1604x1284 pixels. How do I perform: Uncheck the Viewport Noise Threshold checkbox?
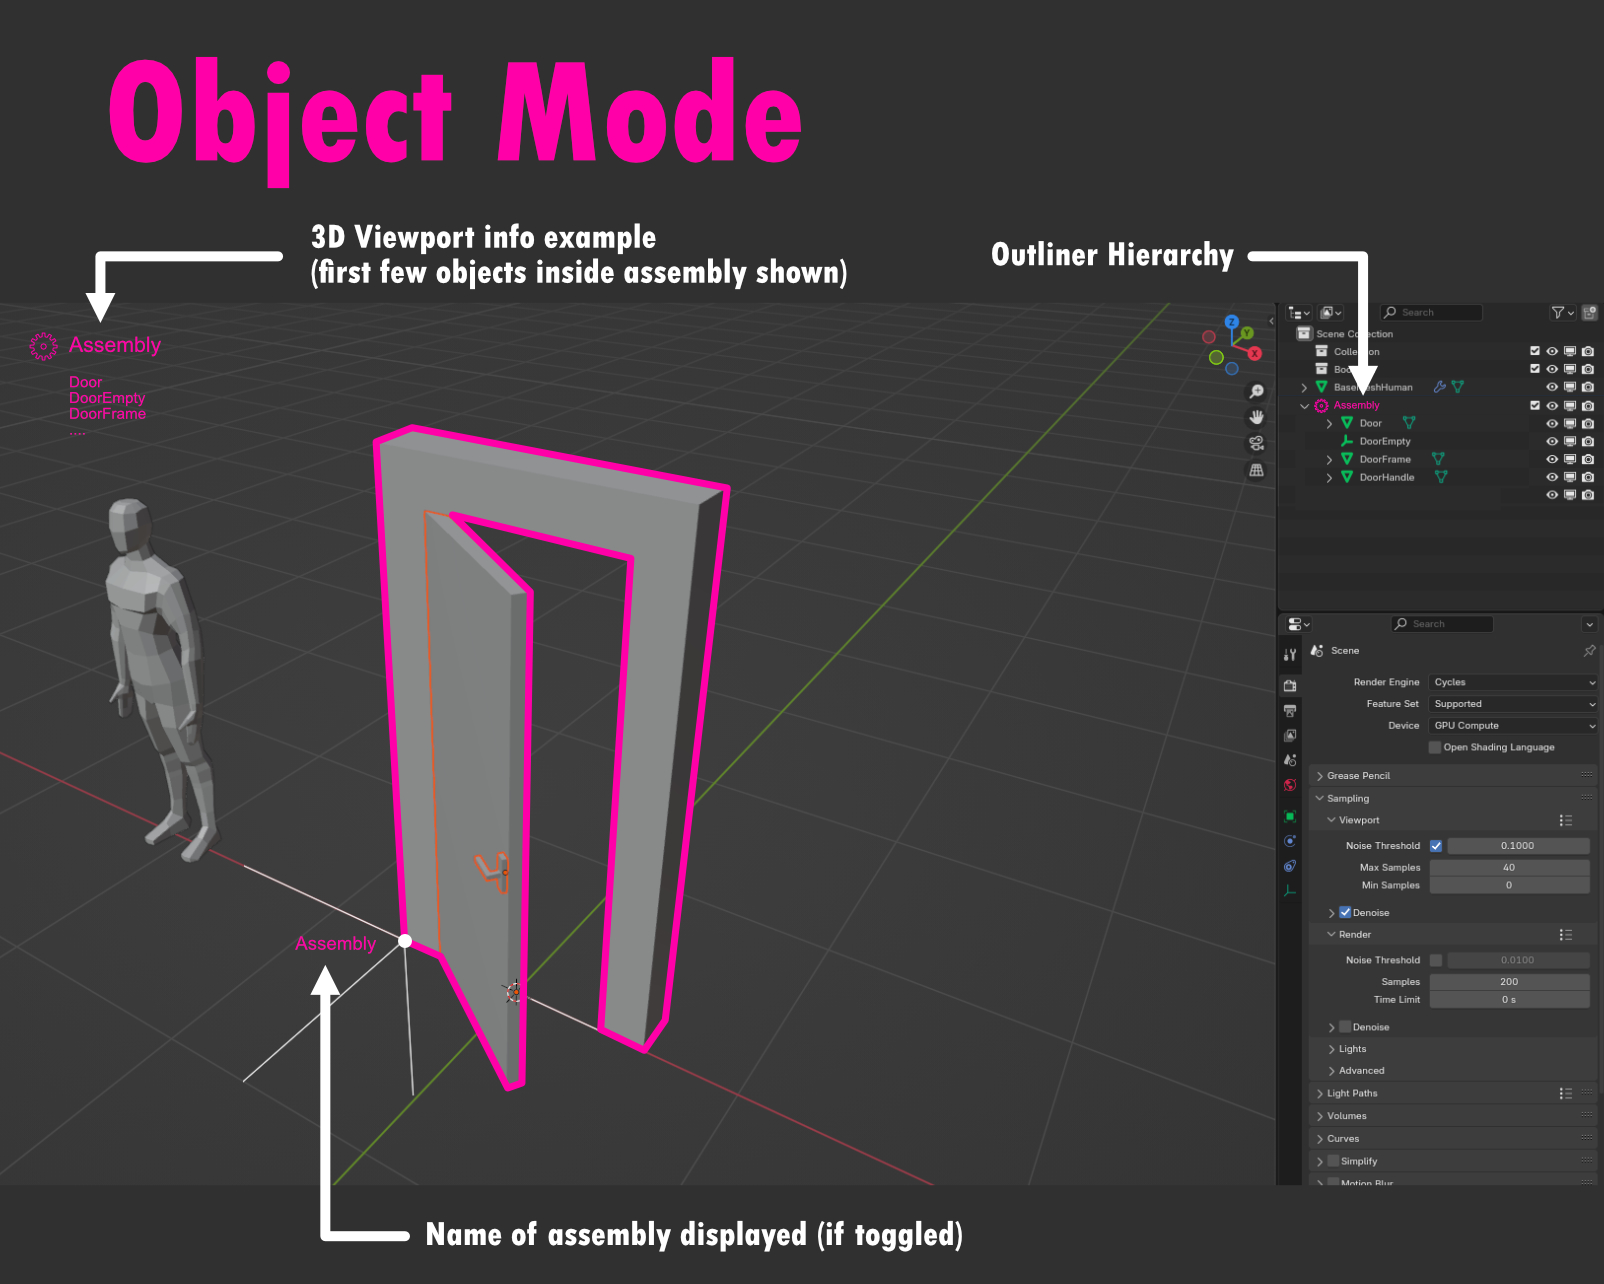point(1436,846)
